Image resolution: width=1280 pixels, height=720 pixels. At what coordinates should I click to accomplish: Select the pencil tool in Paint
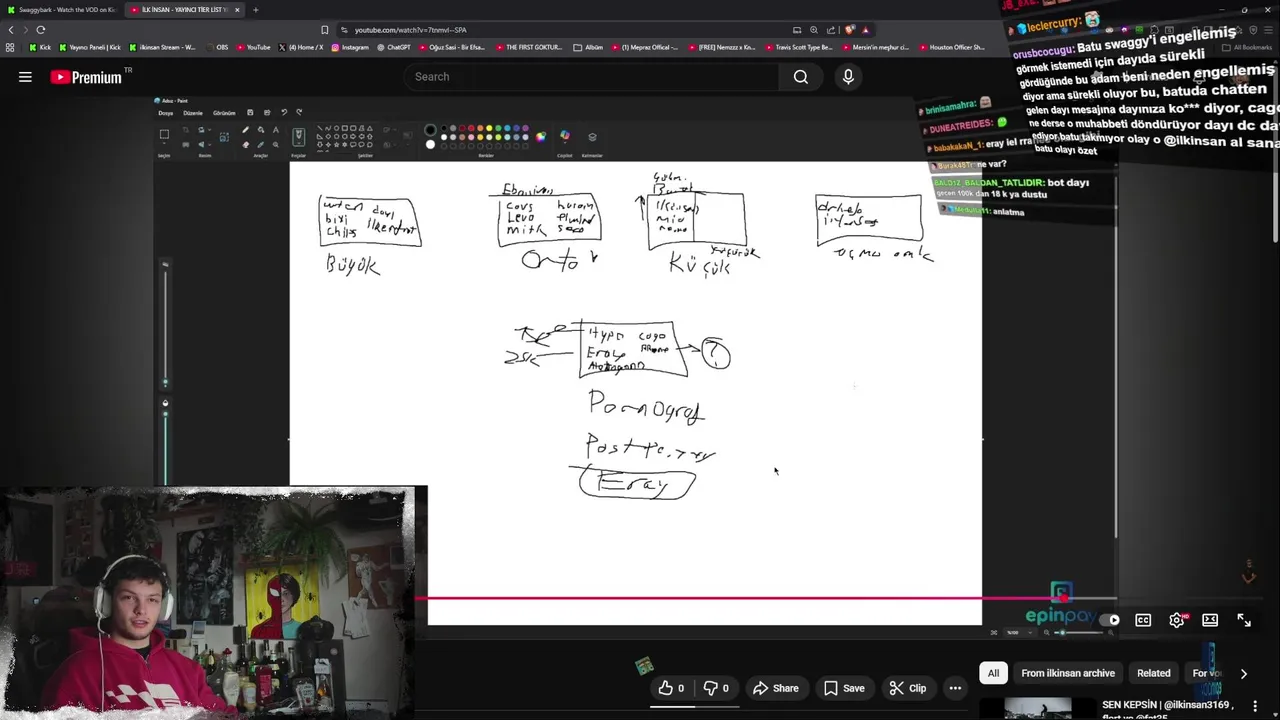(x=245, y=130)
